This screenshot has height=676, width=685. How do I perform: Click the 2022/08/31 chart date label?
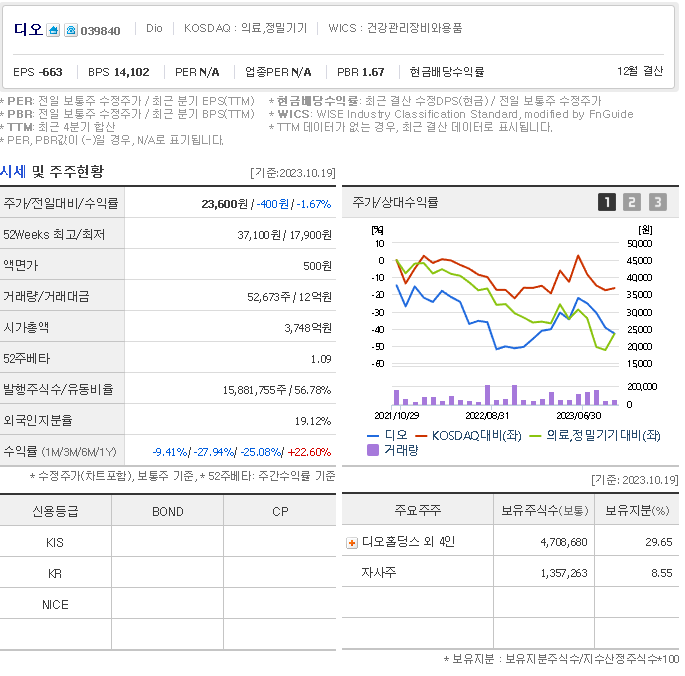pos(487,416)
